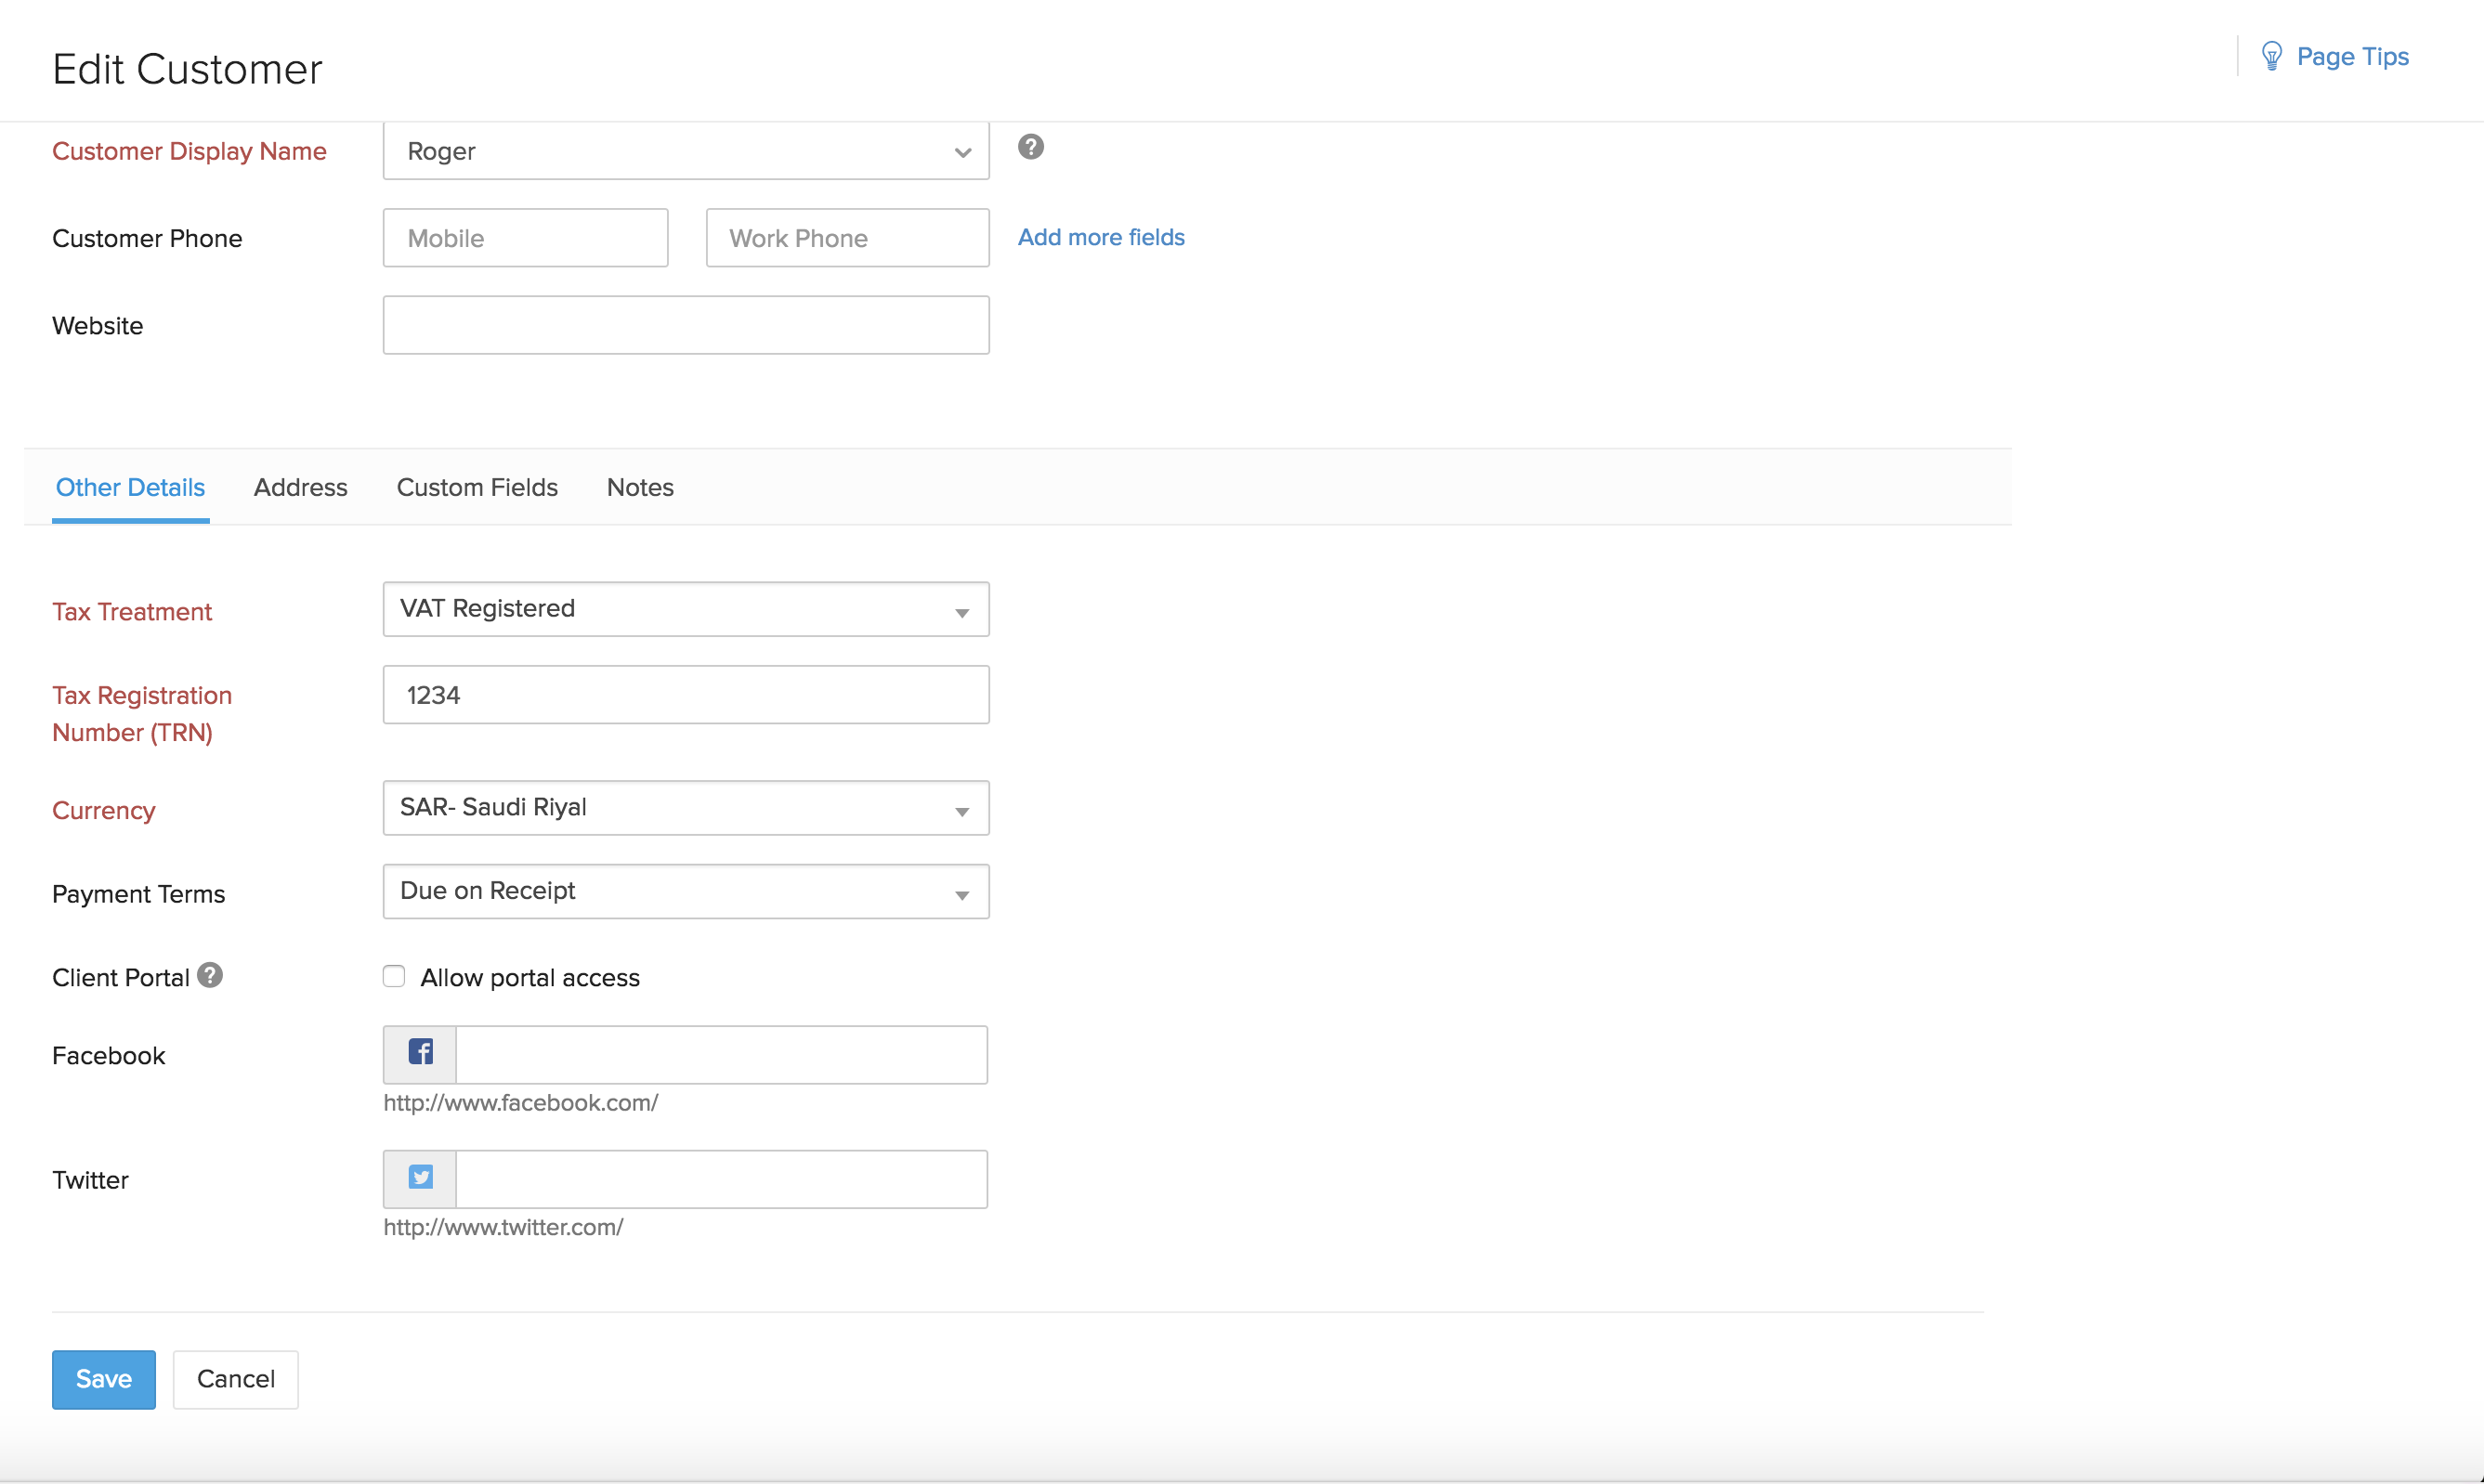Go to the Notes tab

(640, 487)
